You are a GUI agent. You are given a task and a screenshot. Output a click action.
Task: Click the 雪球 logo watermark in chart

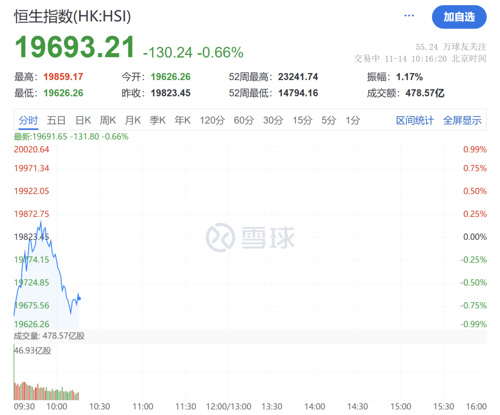[250, 237]
